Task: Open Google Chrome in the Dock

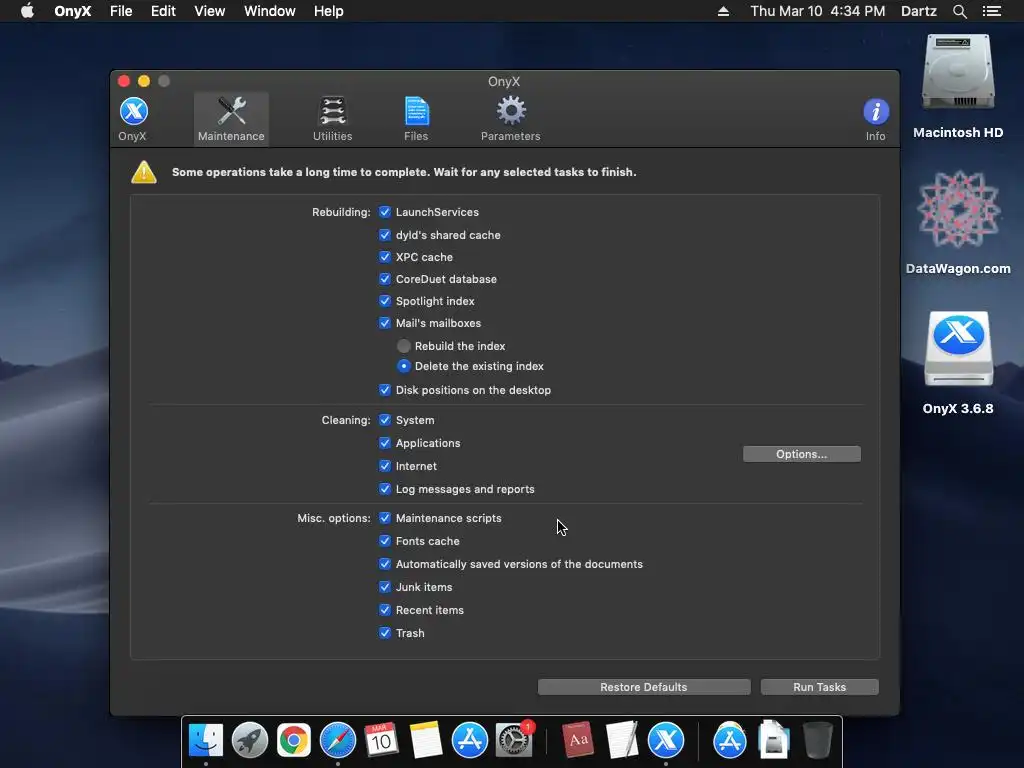Action: (294, 741)
